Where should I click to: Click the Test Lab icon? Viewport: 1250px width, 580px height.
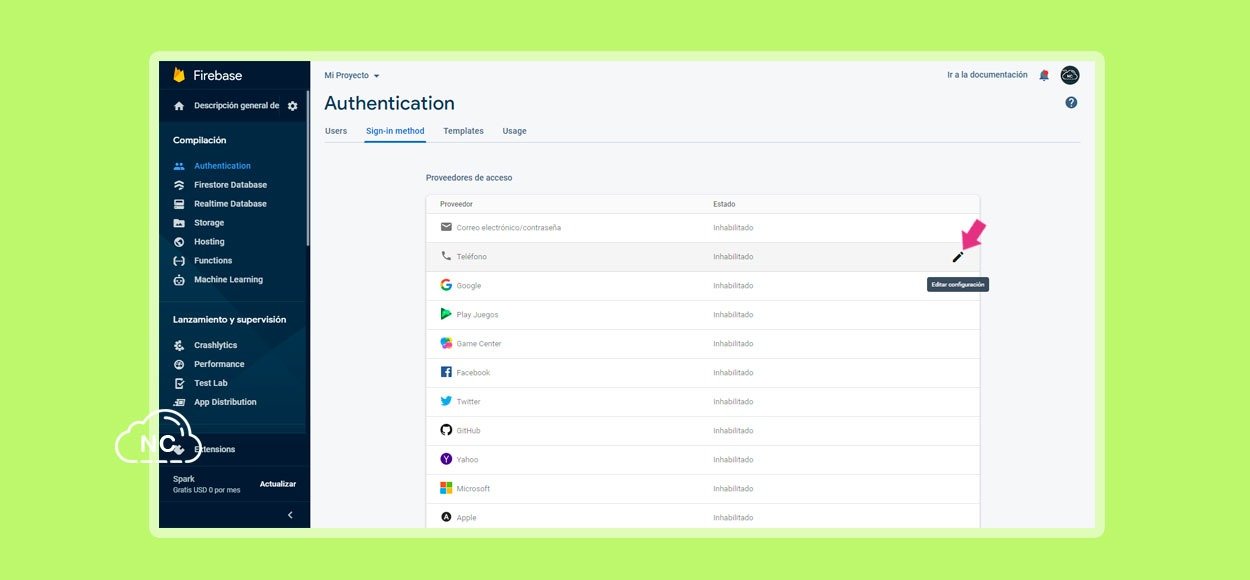tap(179, 383)
